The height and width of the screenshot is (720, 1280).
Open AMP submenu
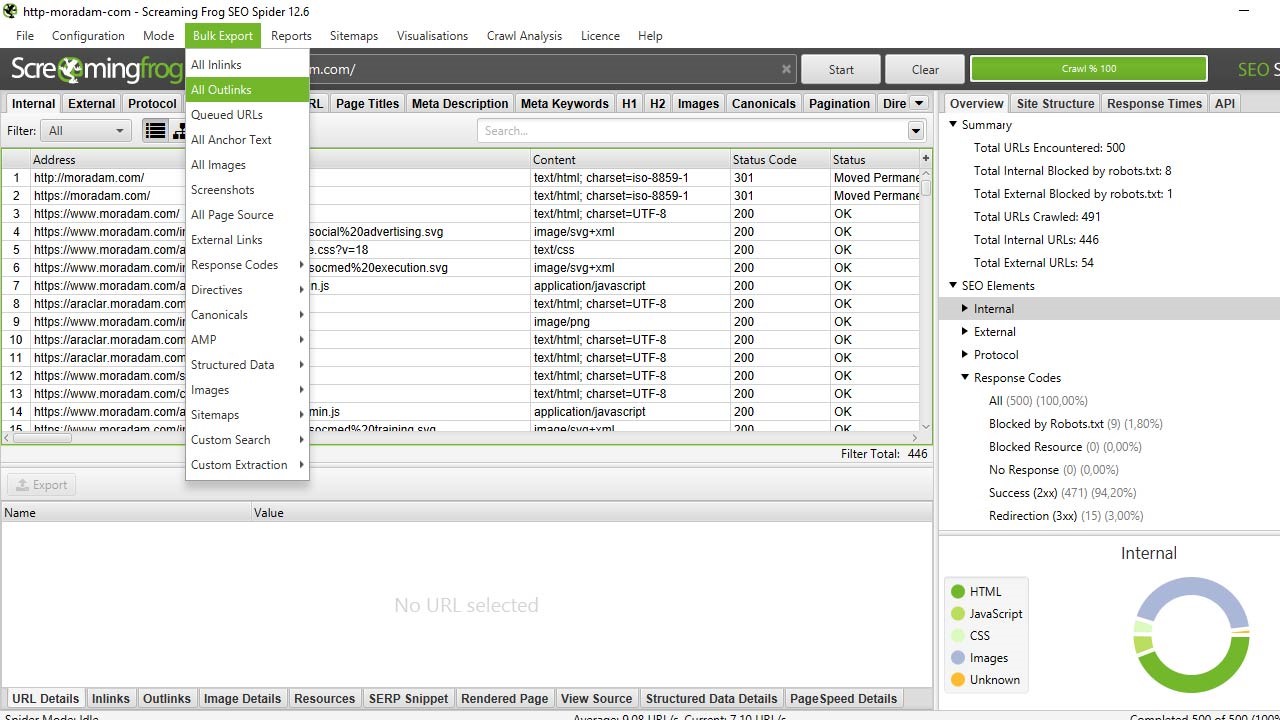[247, 340]
